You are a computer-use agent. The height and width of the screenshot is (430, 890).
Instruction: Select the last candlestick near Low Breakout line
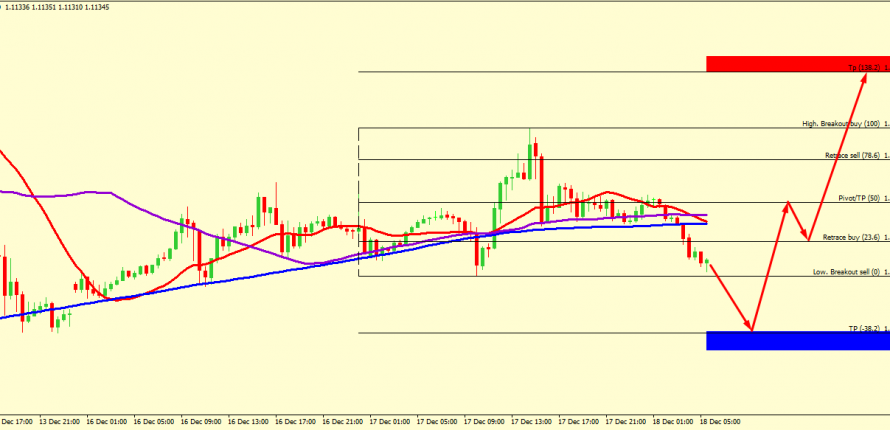point(707,263)
